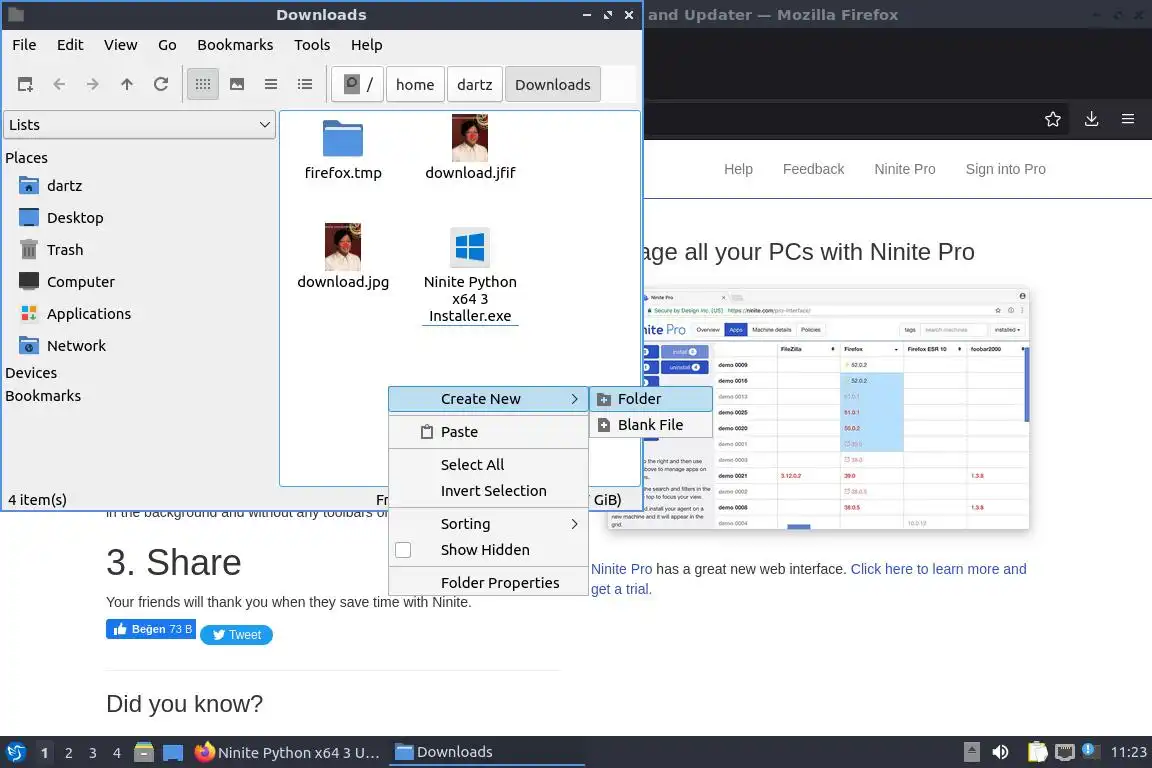This screenshot has width=1152, height=768.
Task: Create a new Folder from submenu
Action: [651, 399]
